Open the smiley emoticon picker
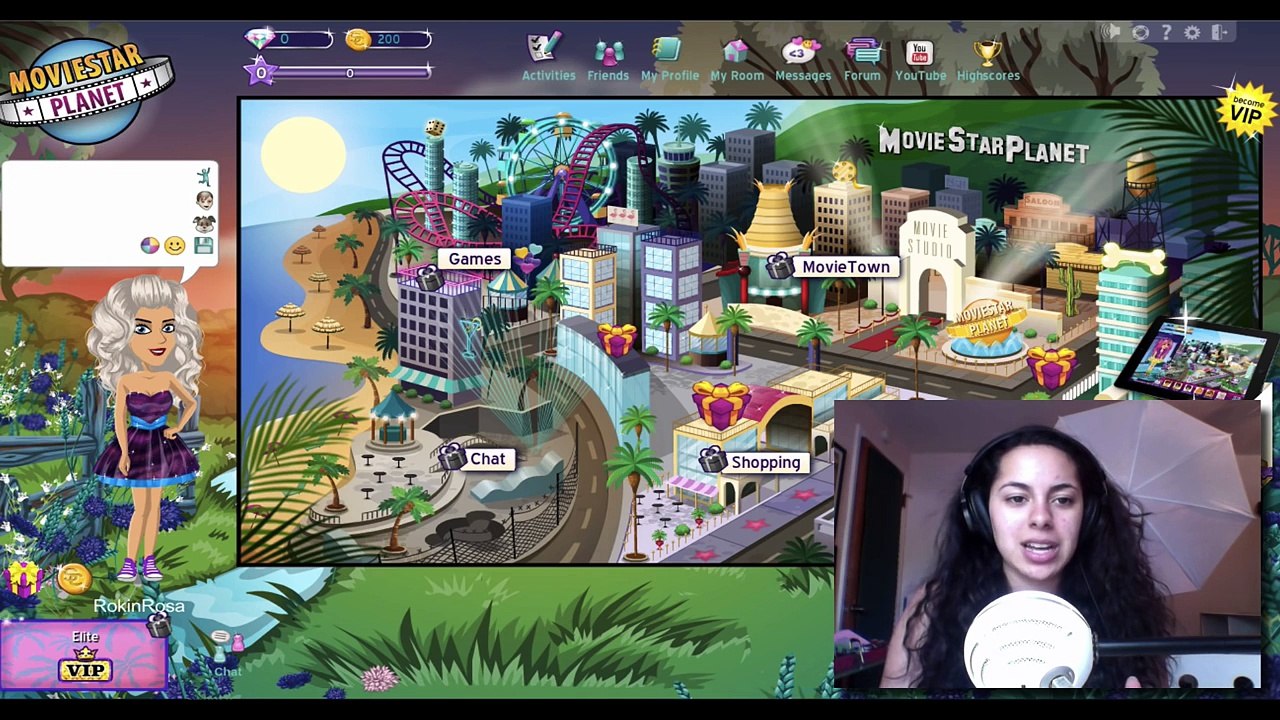 coord(175,245)
